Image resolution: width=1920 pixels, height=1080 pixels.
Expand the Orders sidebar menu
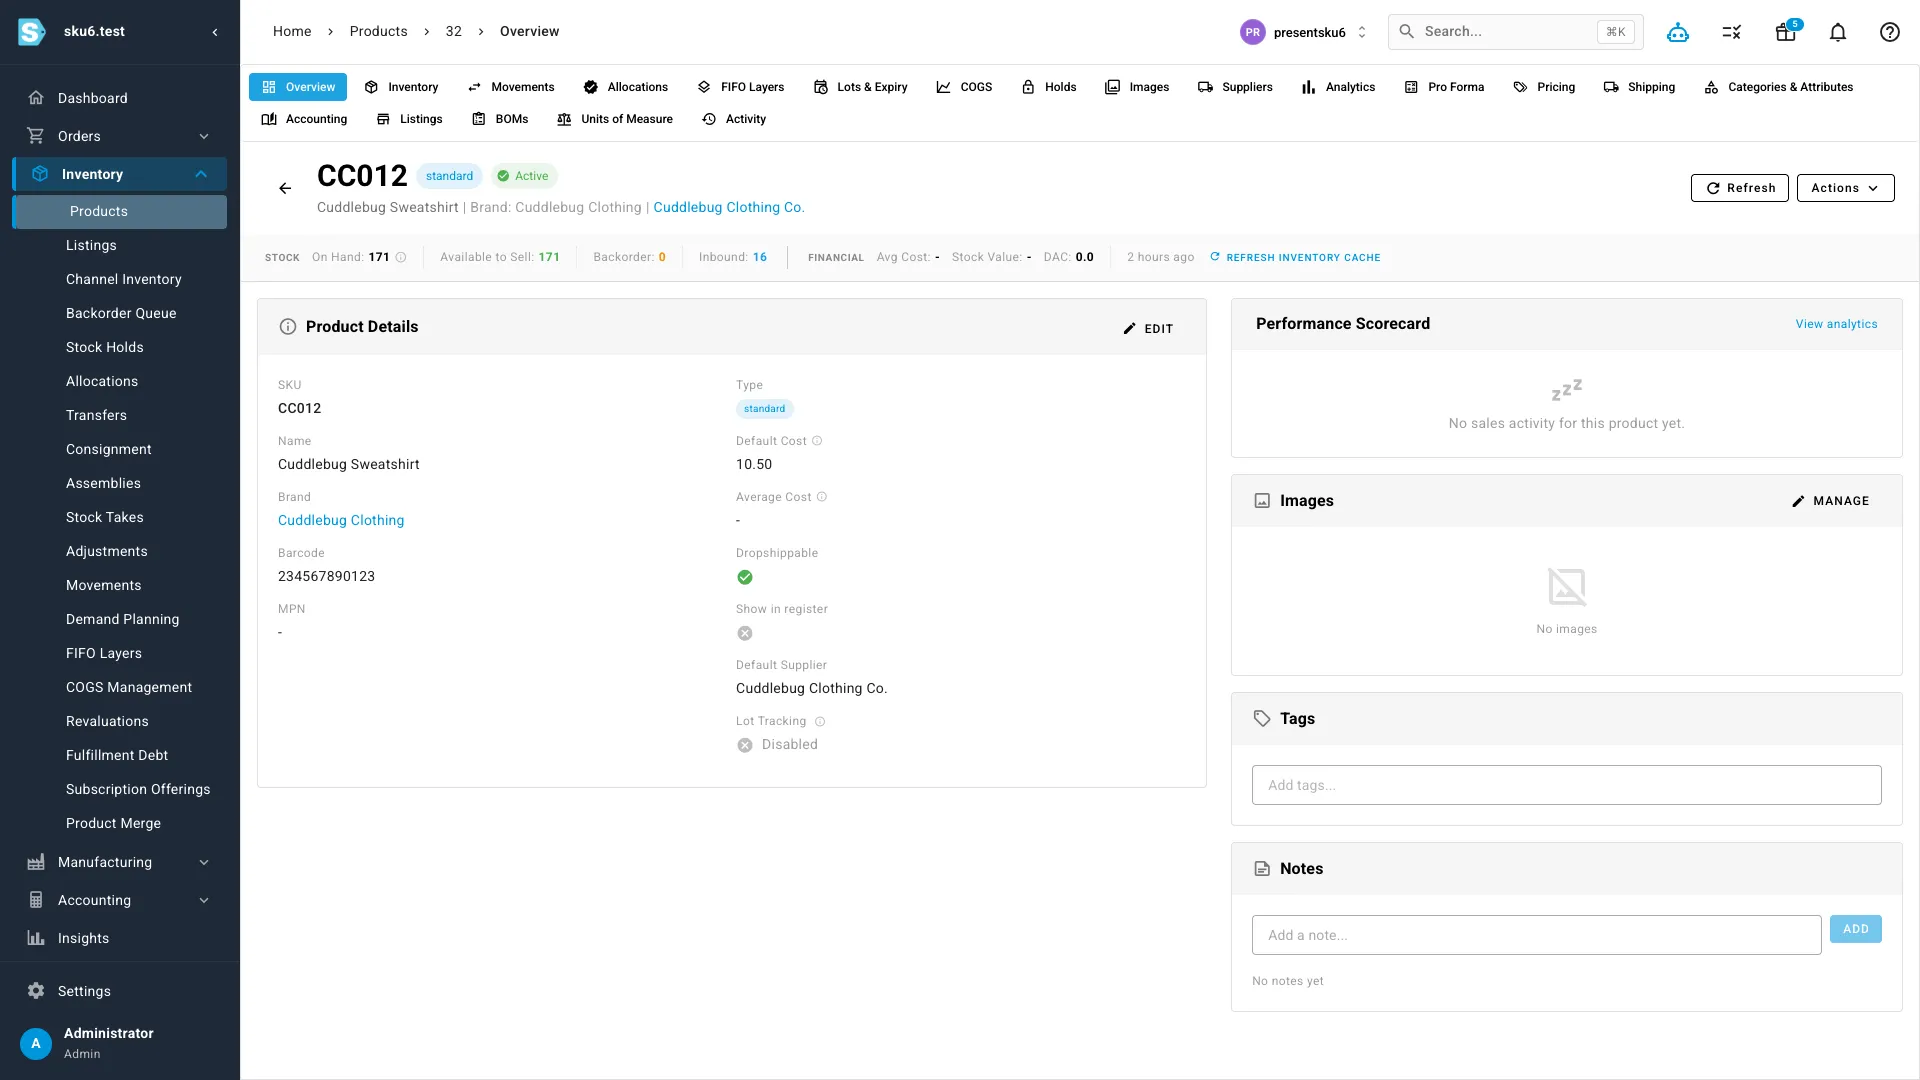click(119, 136)
